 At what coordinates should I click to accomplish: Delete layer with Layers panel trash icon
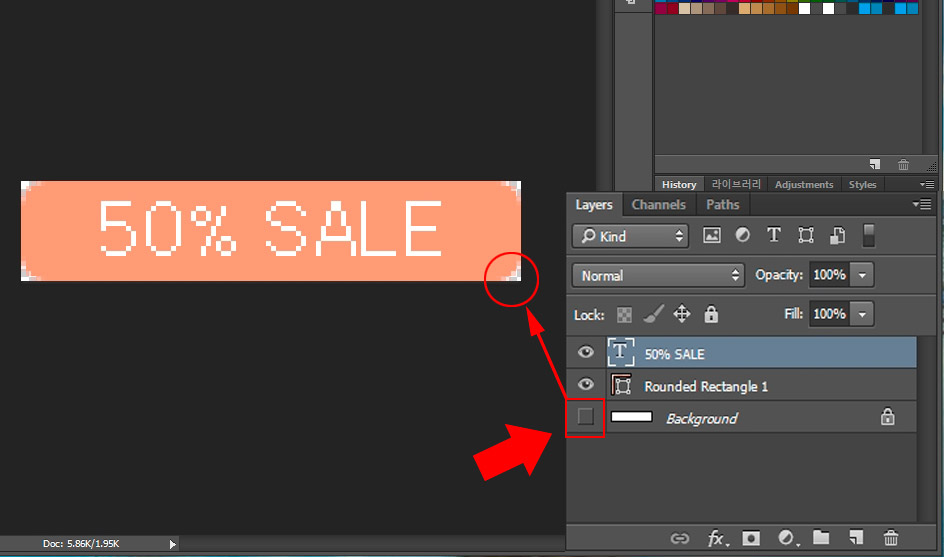coord(891,537)
